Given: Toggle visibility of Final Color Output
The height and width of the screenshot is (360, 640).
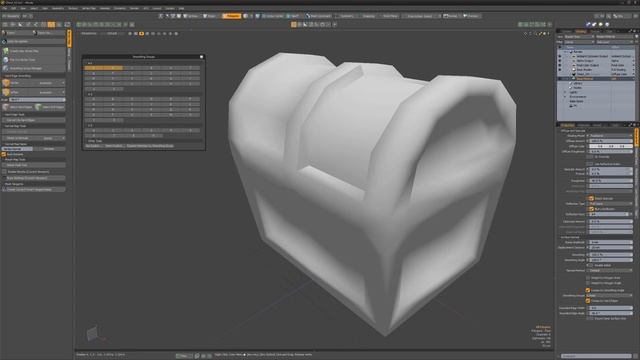Looking at the screenshot, I should [x=560, y=65].
